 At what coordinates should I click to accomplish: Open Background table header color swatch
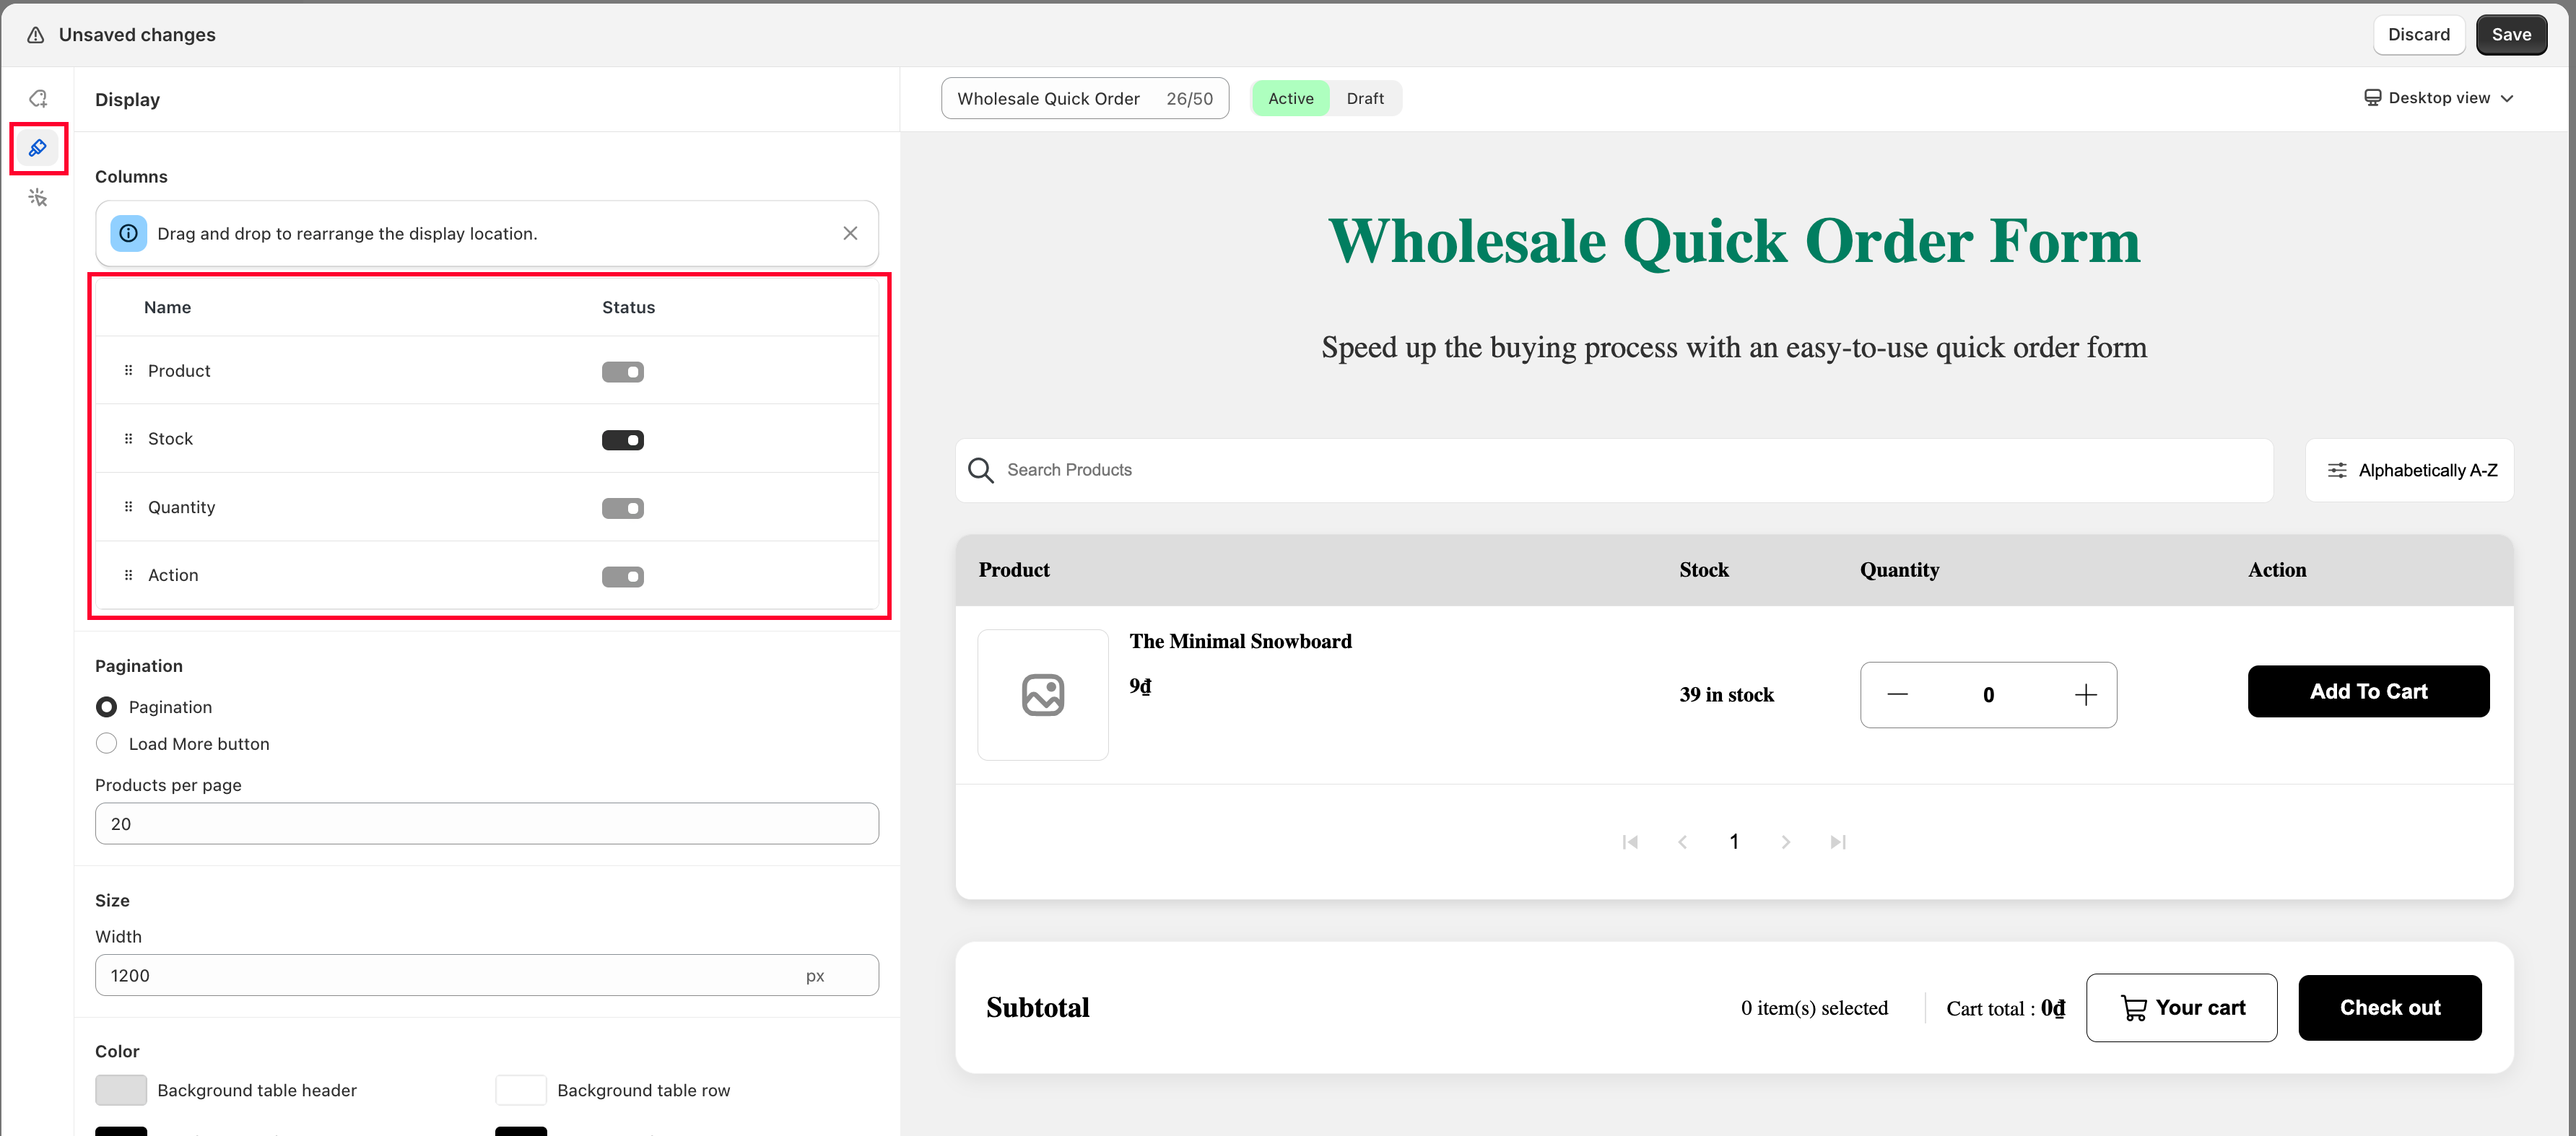(121, 1090)
